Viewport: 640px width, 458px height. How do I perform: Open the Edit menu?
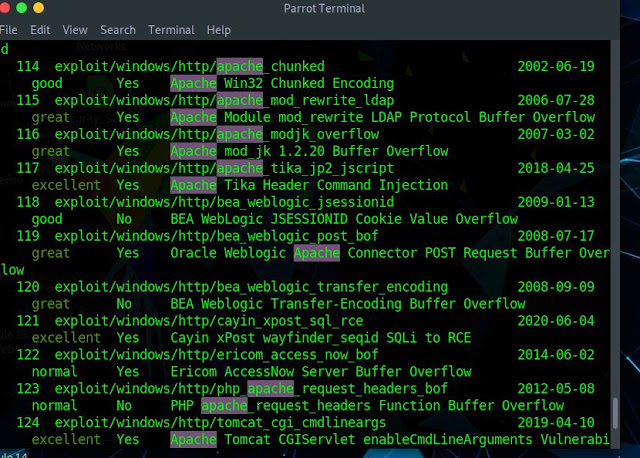click(40, 30)
